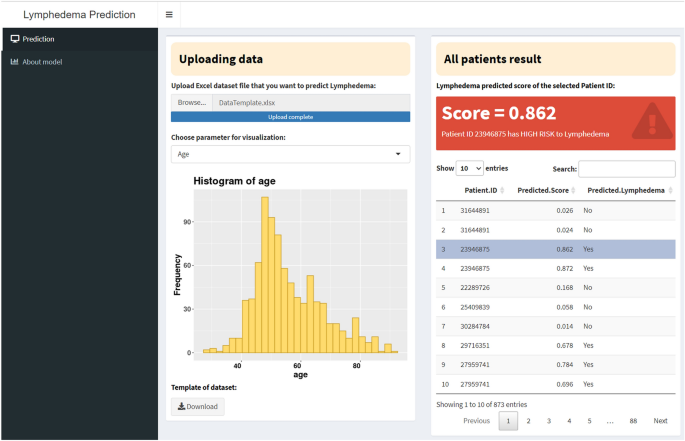Open the Show 10 entries dropdown

[x=470, y=168]
